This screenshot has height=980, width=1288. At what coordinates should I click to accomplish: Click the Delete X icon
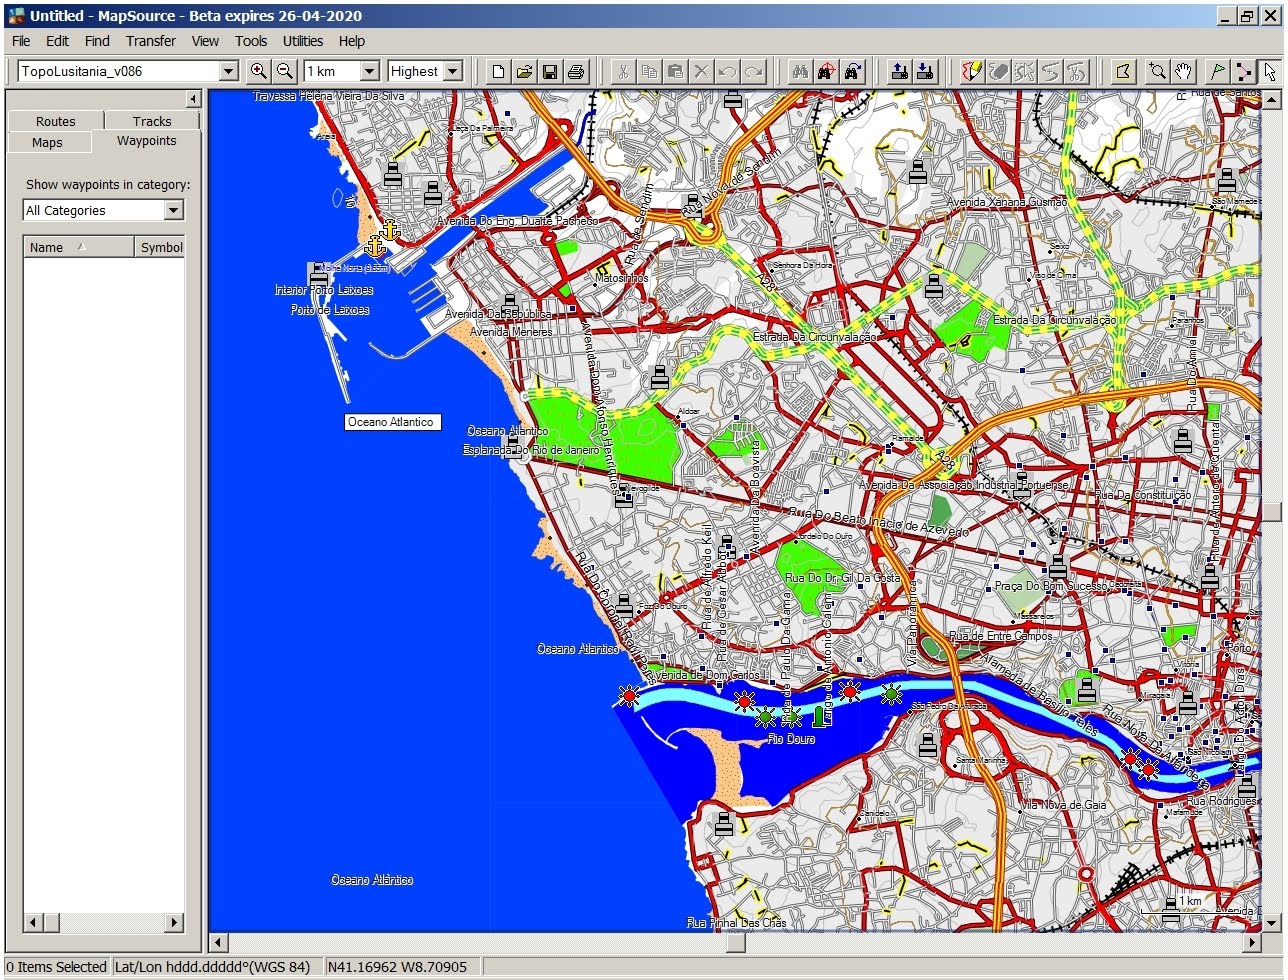click(x=701, y=71)
